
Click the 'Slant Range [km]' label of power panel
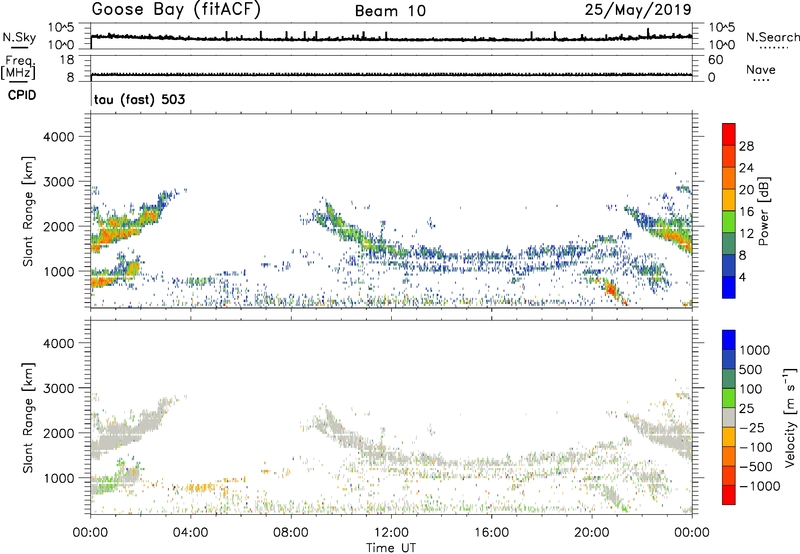coord(28,211)
